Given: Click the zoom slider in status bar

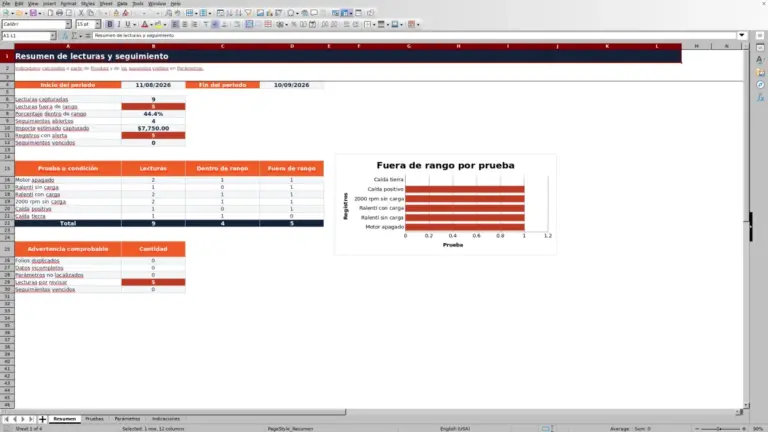Looking at the screenshot, I should (x=720, y=429).
